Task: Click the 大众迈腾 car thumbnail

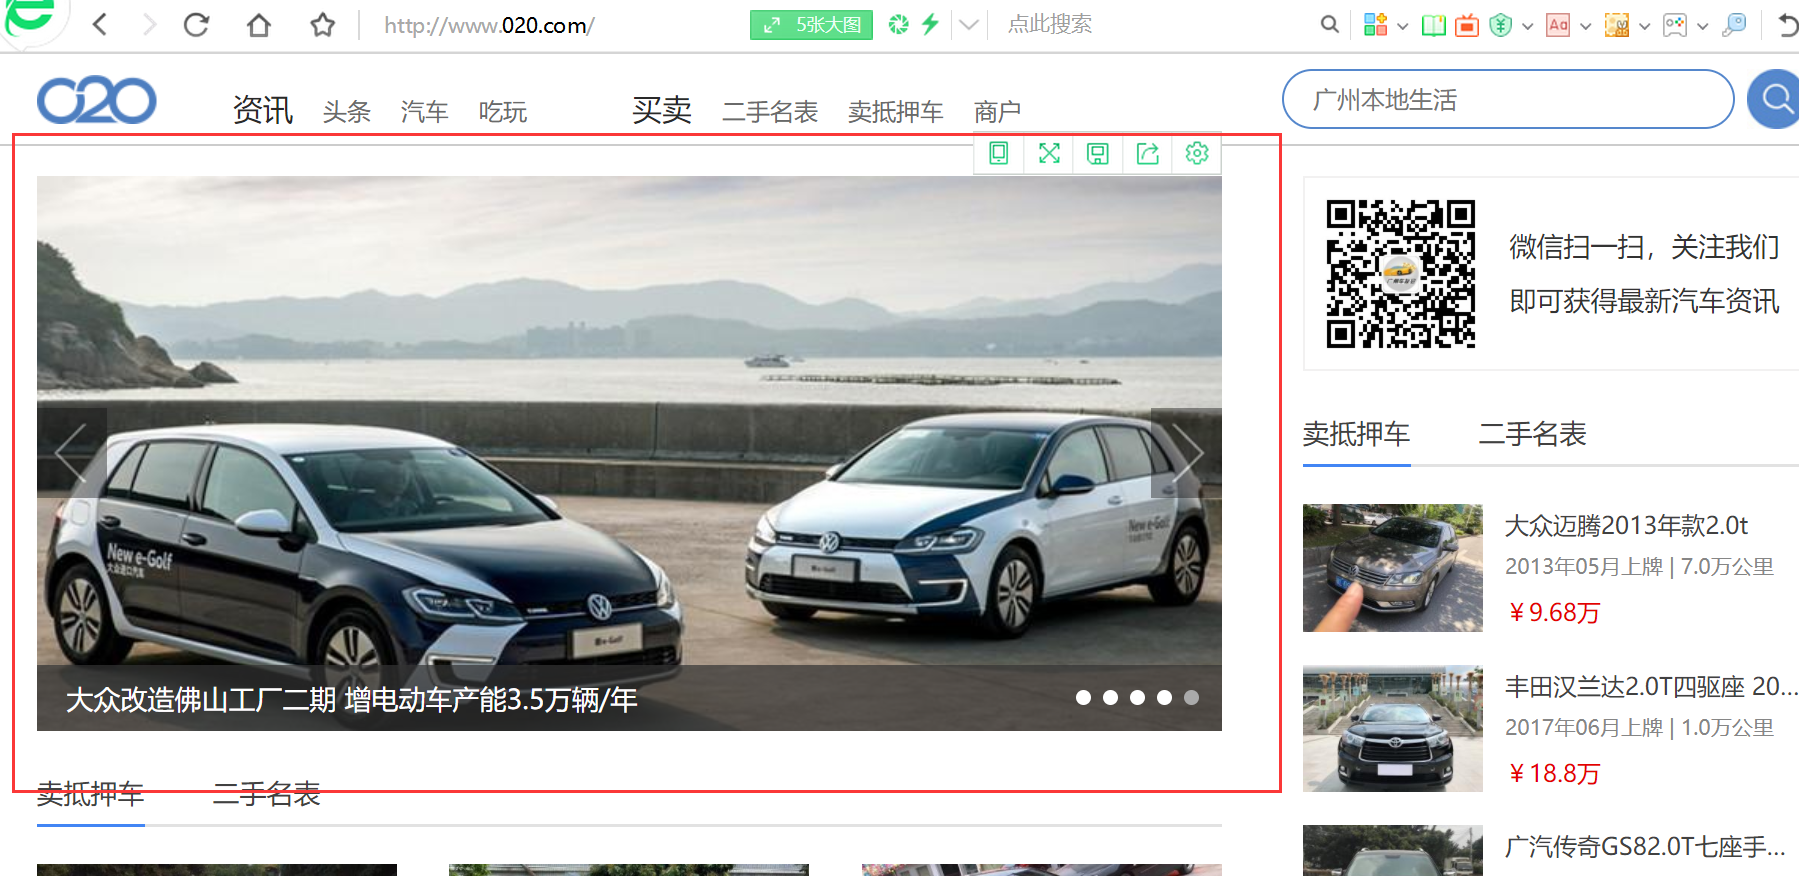Action: click(1392, 568)
